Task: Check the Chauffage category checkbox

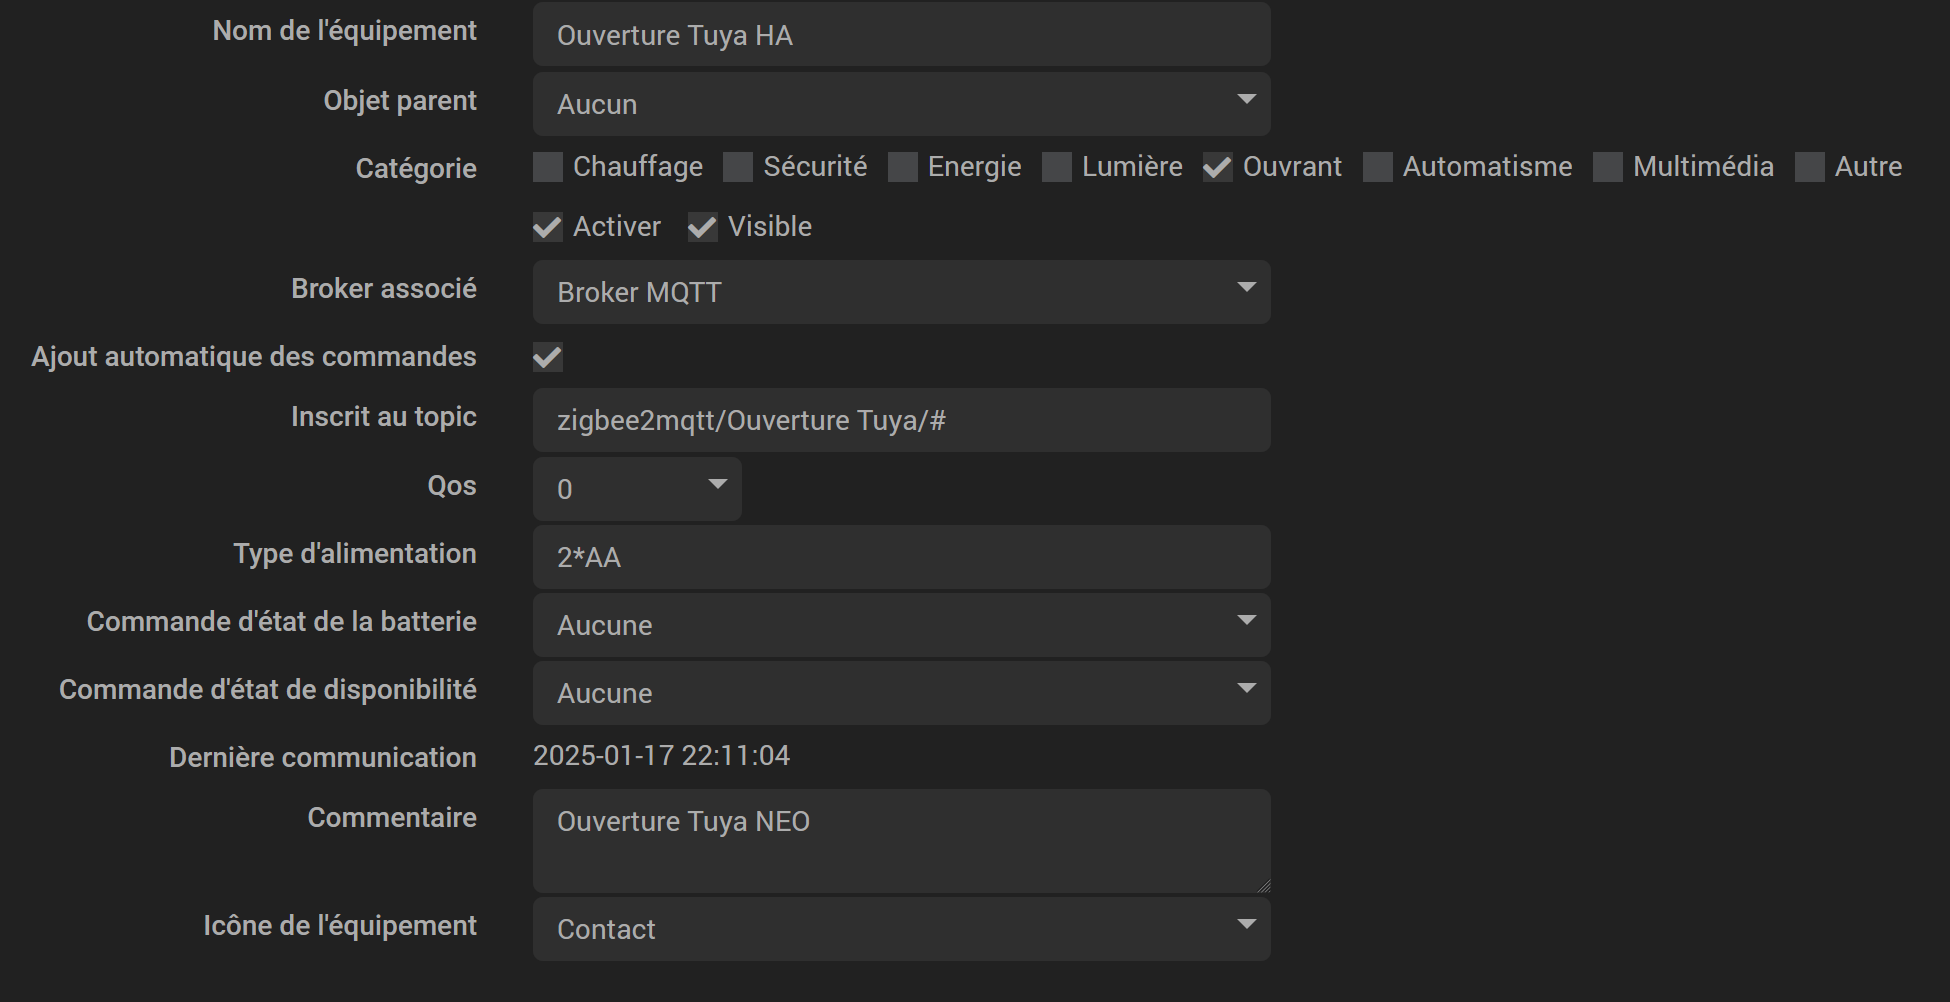Action: point(548,167)
